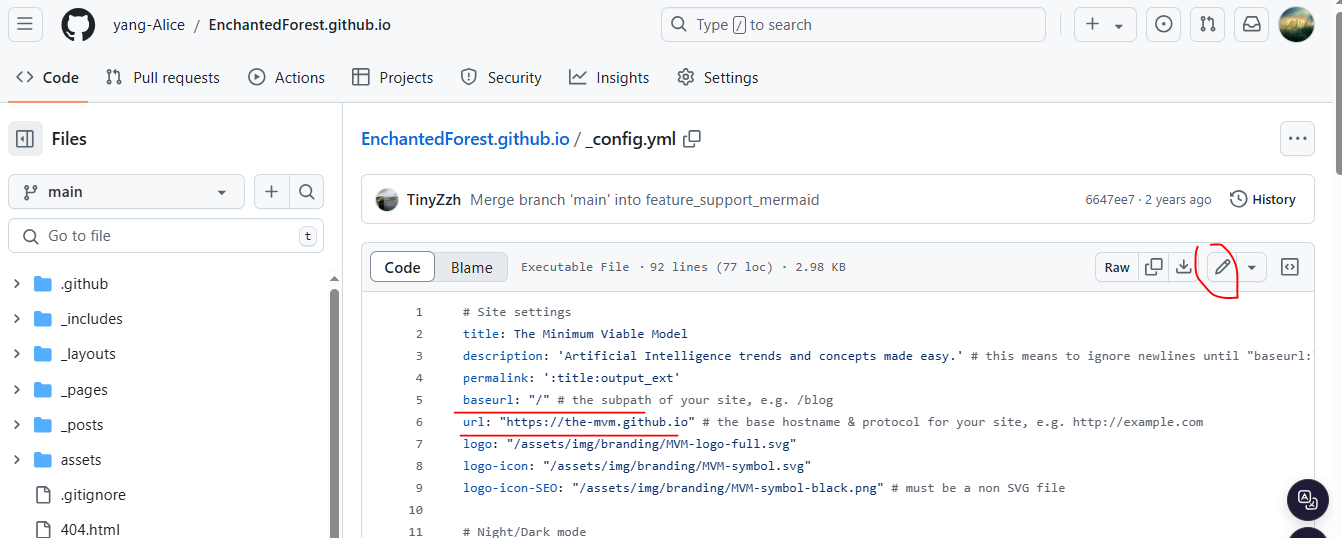Image resolution: width=1342 pixels, height=538 pixels.
Task: Open yang-Alice profile link
Action: (x=149, y=25)
